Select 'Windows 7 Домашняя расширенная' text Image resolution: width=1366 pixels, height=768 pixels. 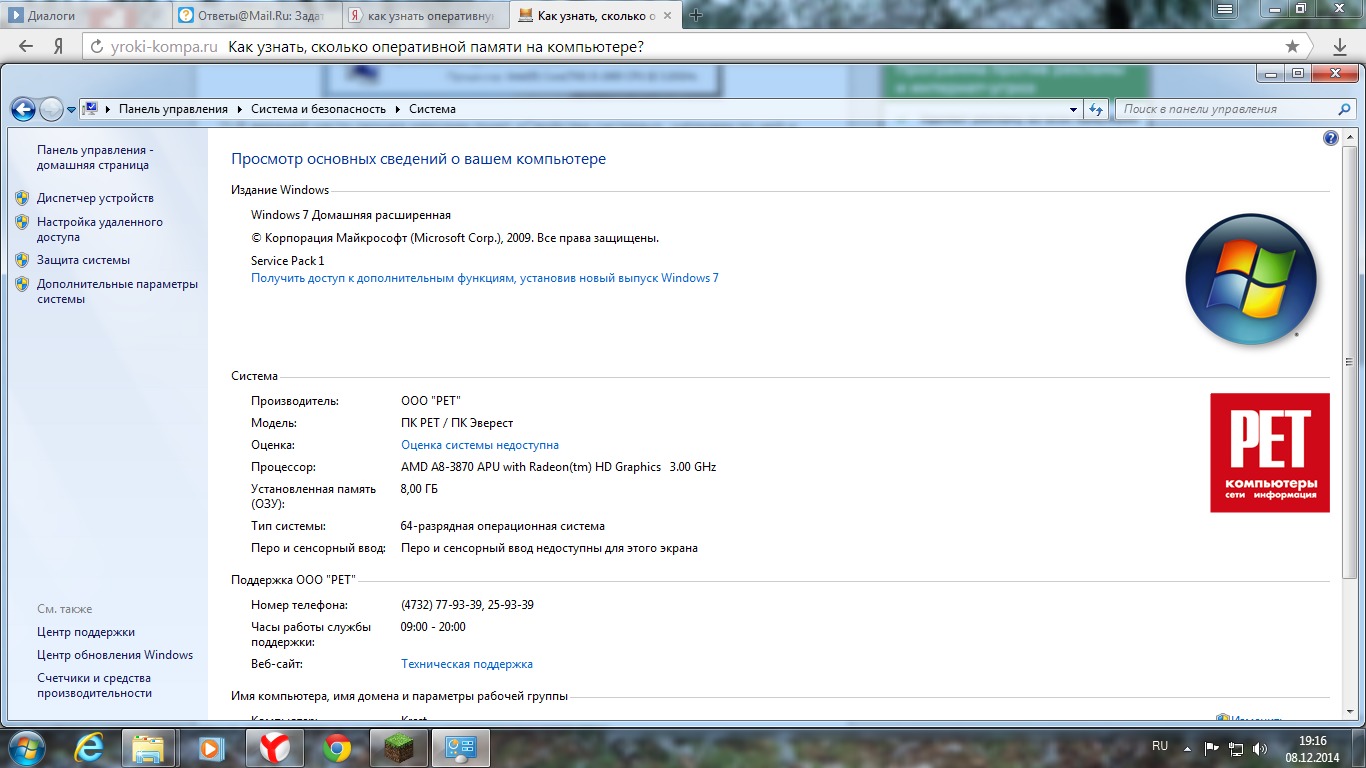[351, 215]
